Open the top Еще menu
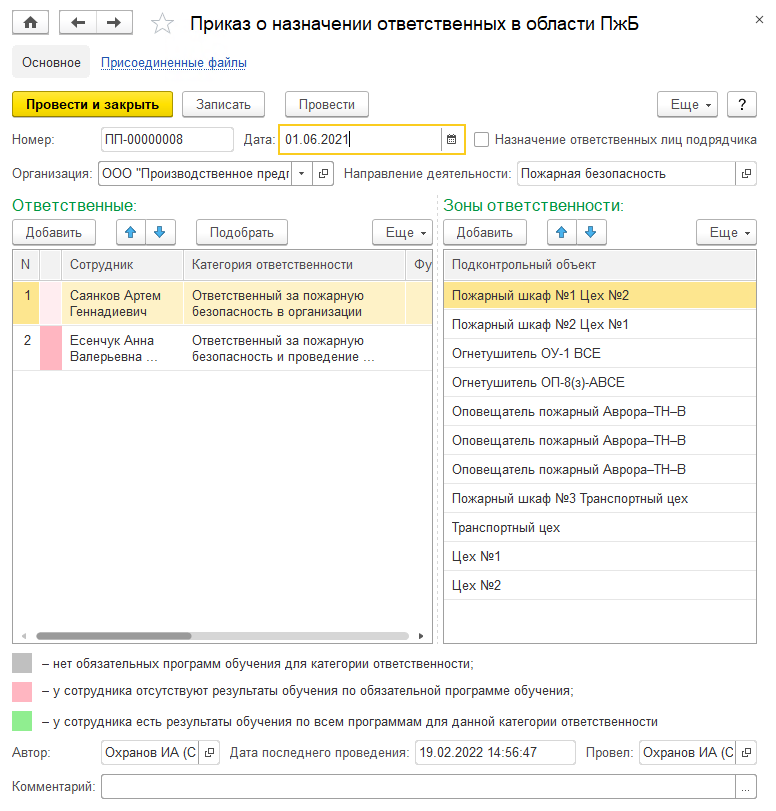 tap(688, 104)
